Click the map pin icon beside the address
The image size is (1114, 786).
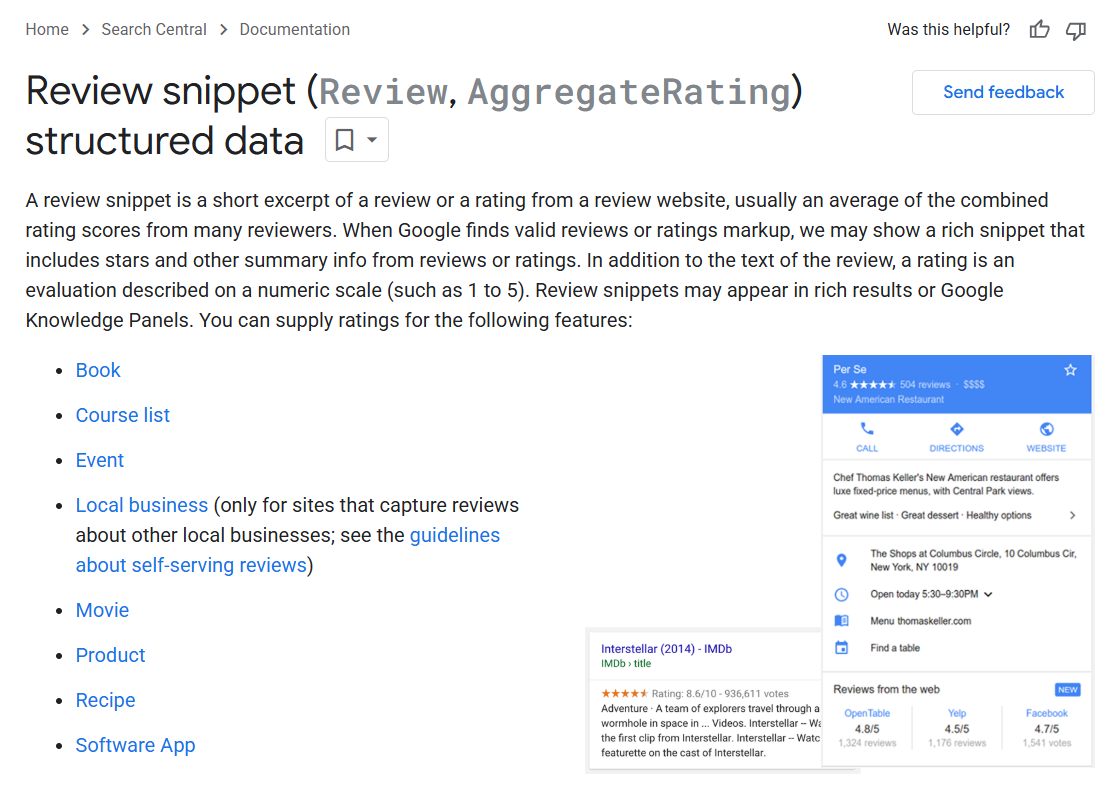pos(841,560)
